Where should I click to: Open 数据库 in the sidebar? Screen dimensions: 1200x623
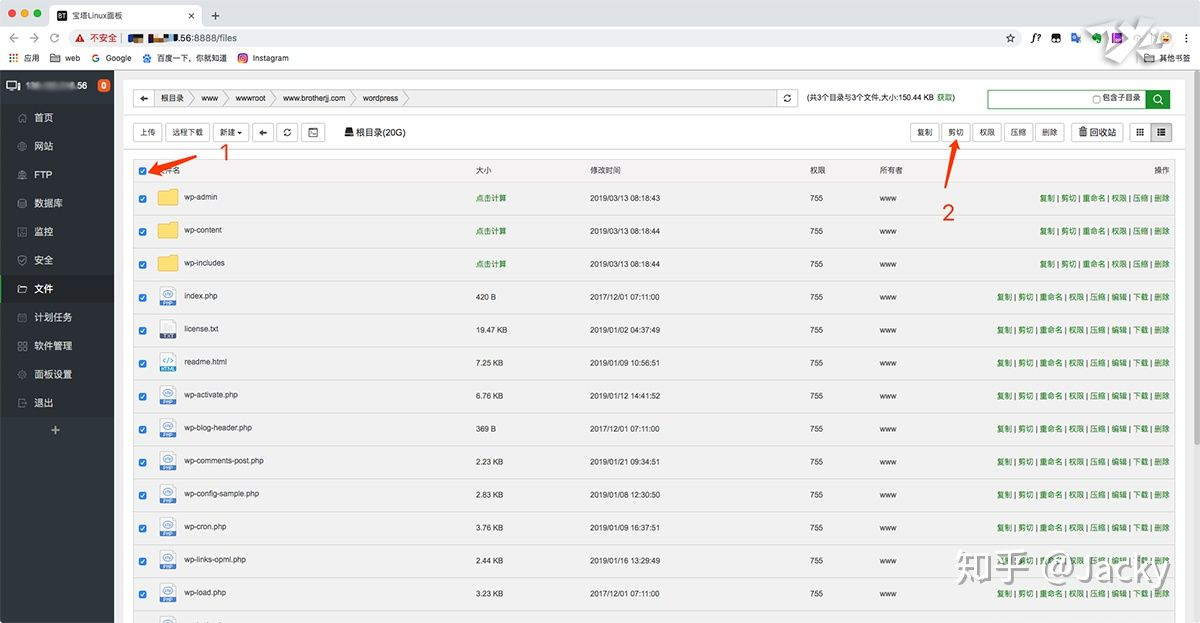pos(48,203)
